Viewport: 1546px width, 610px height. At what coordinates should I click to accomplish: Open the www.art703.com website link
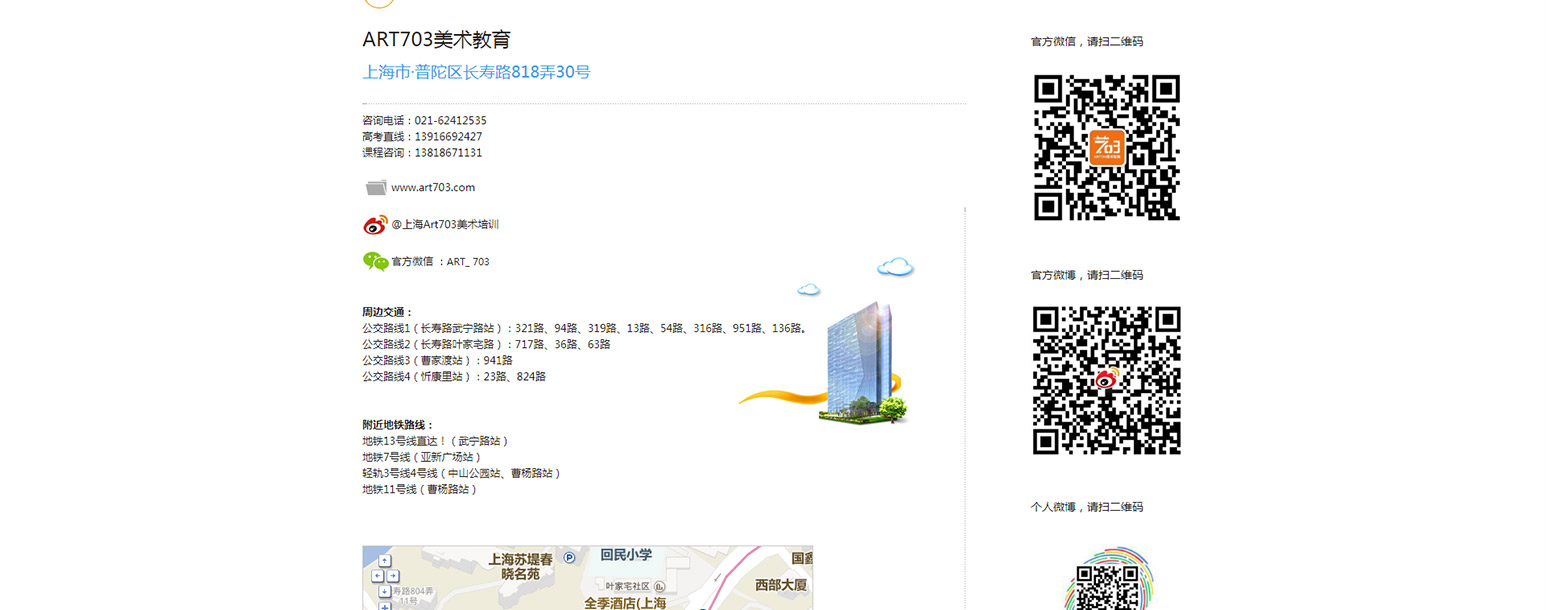[x=433, y=187]
